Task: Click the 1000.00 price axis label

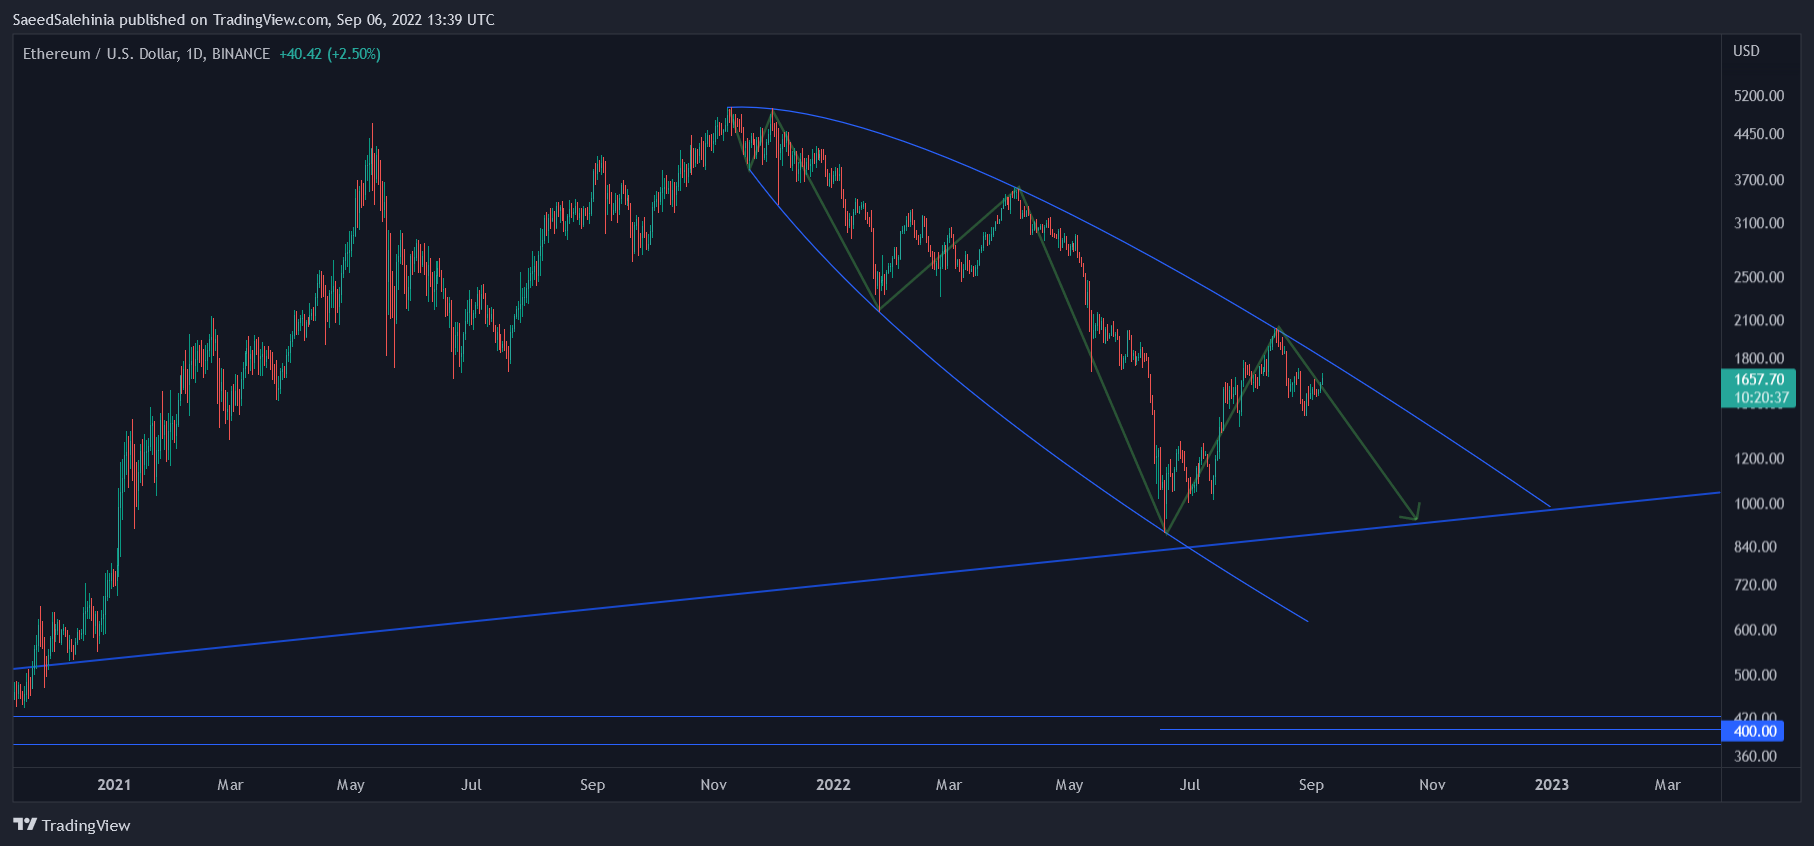Action: click(1759, 503)
